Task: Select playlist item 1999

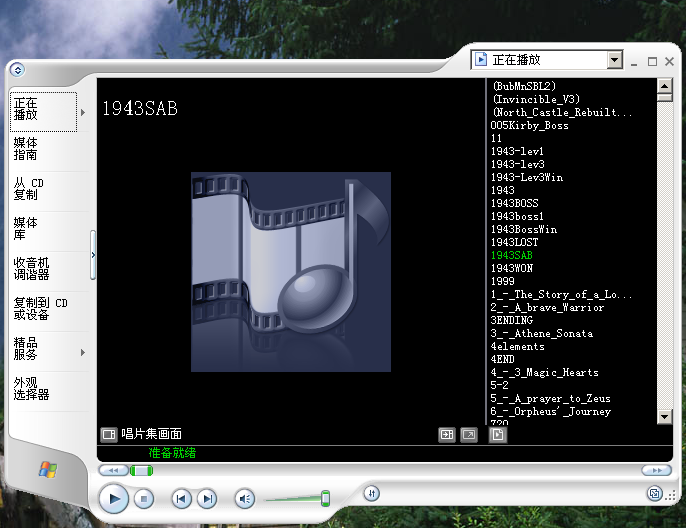Action: point(502,281)
